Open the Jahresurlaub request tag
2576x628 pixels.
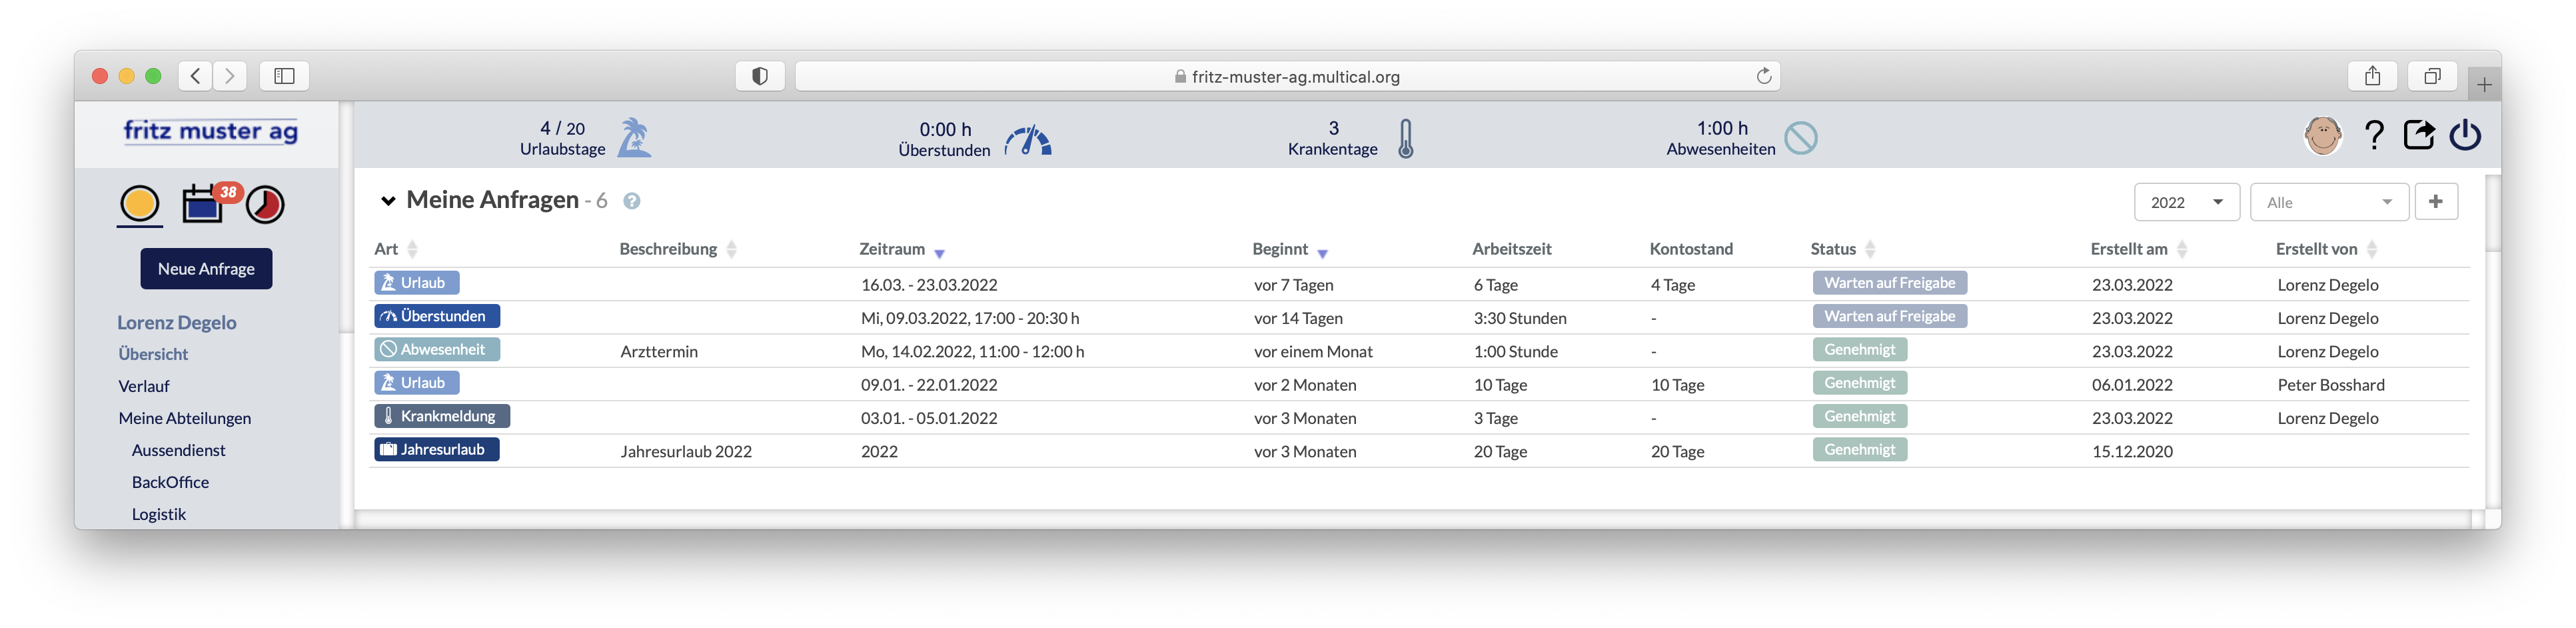[x=437, y=449]
